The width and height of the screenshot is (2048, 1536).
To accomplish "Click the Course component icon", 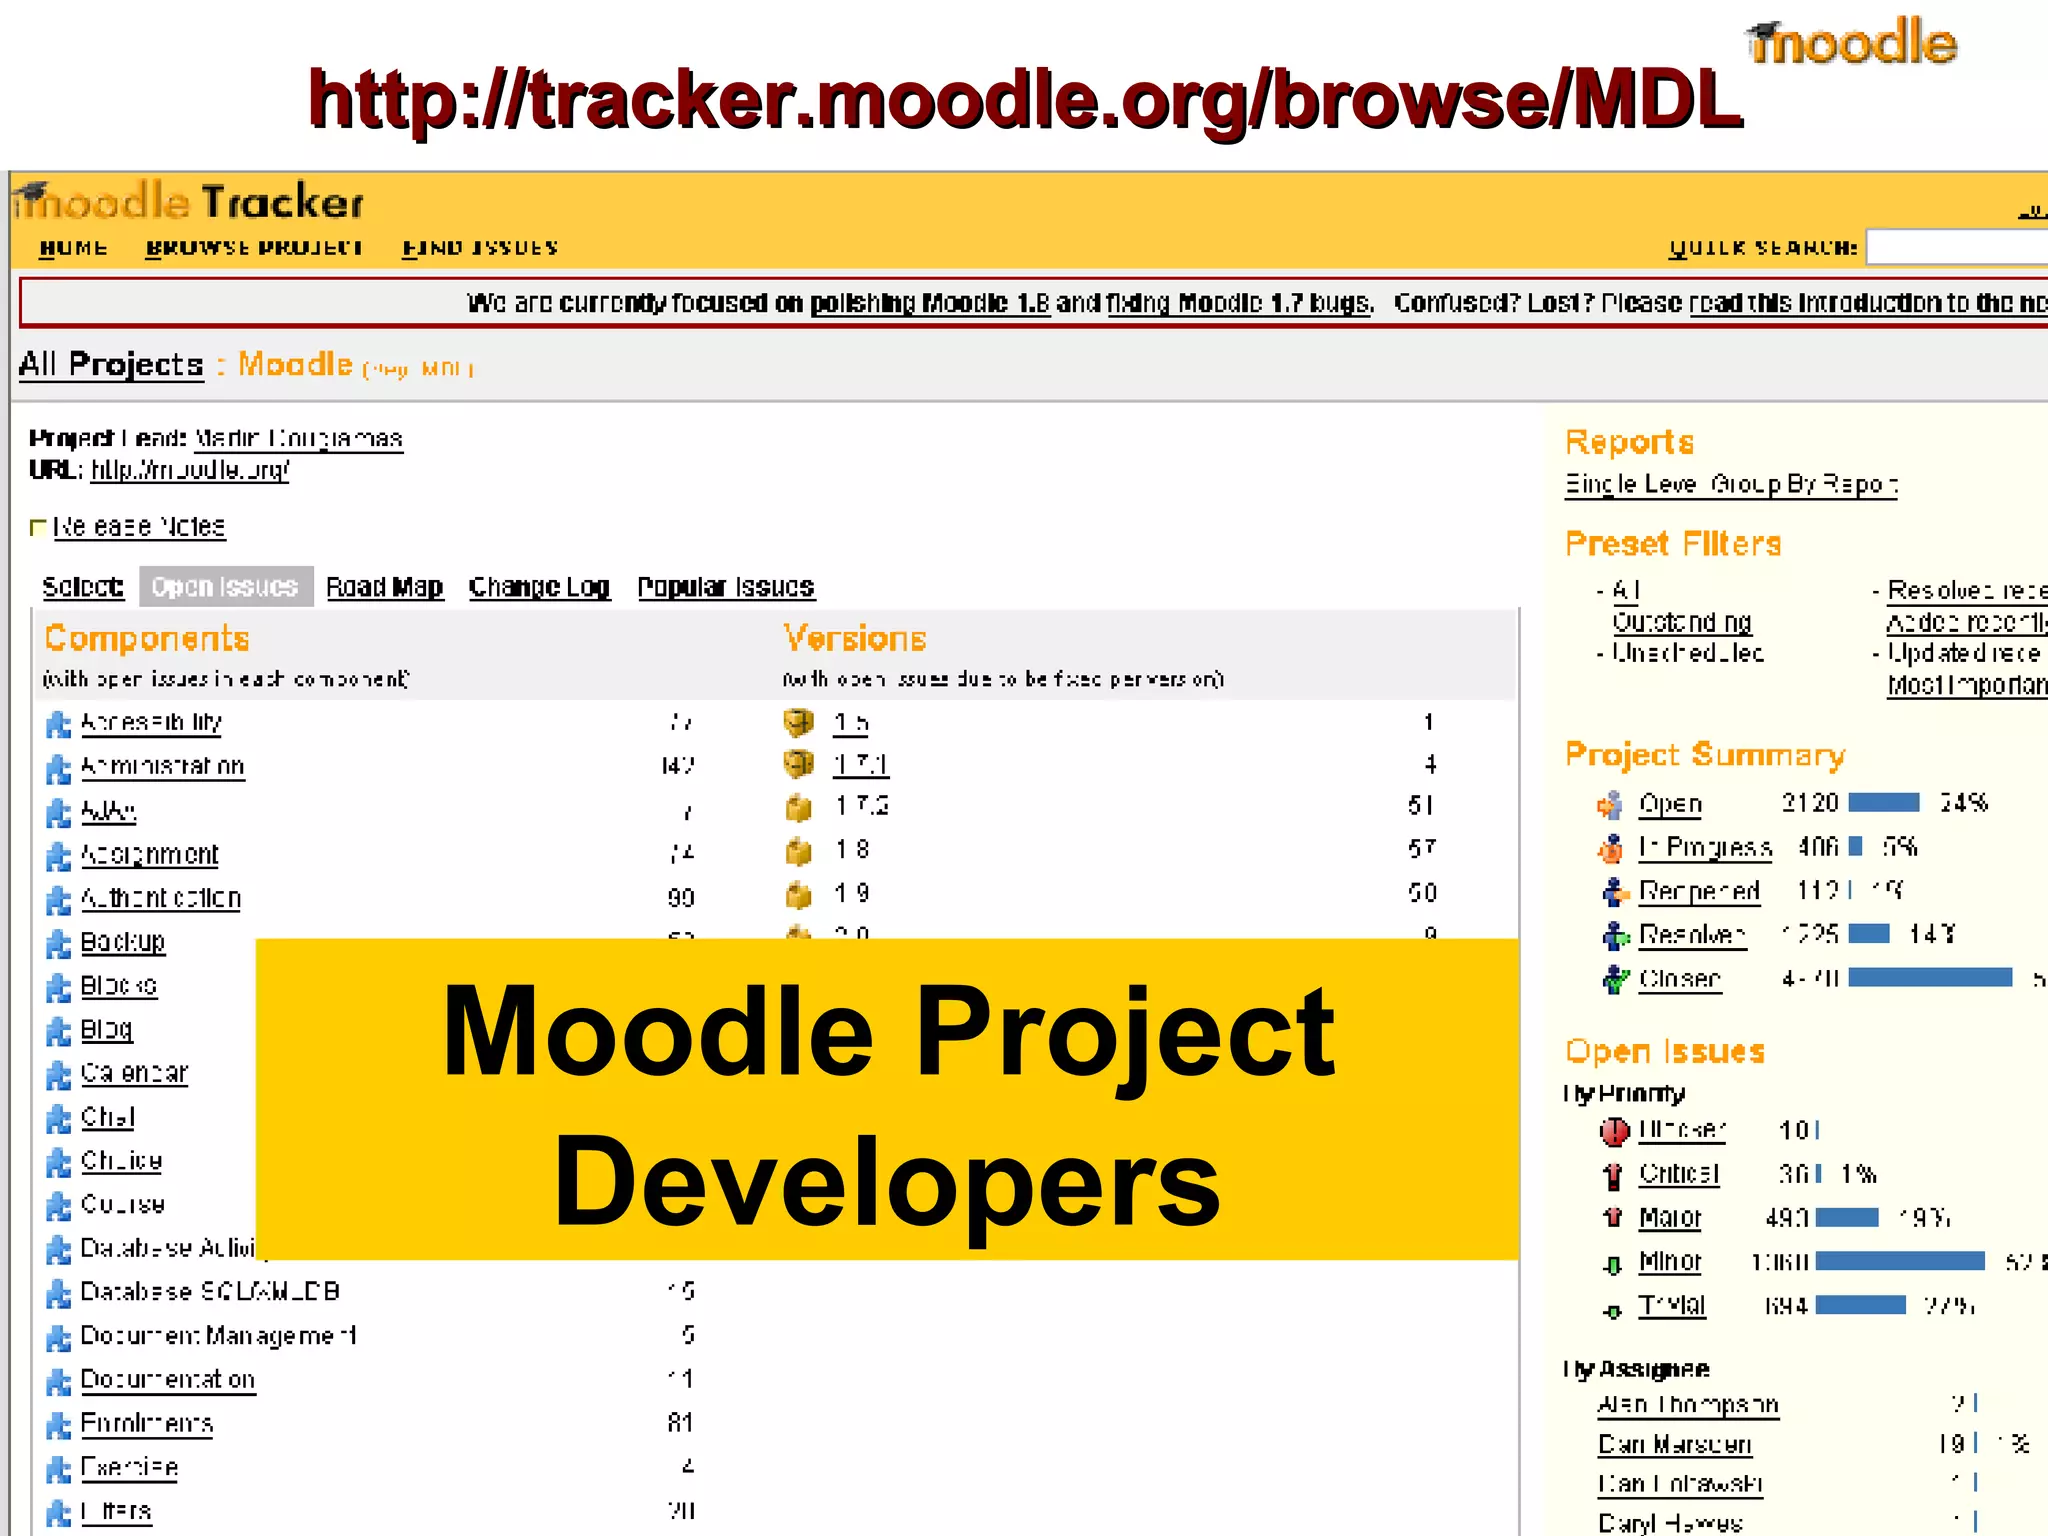I will [x=59, y=1206].
